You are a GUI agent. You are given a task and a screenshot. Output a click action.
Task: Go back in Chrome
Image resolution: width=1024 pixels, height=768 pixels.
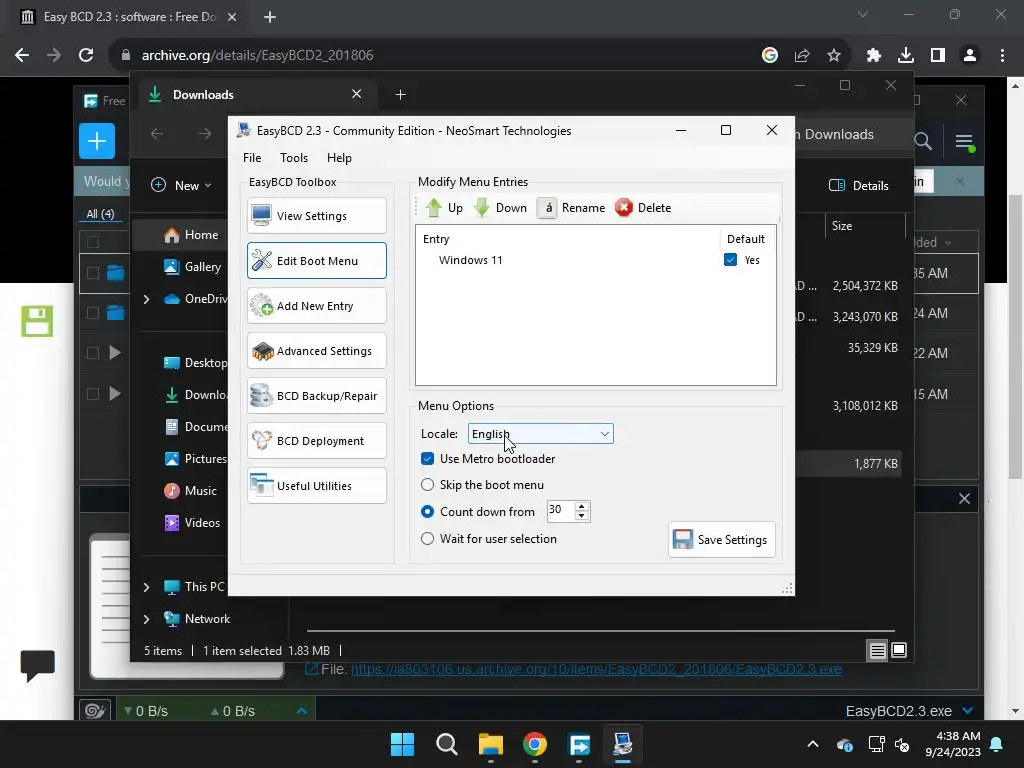[22, 55]
